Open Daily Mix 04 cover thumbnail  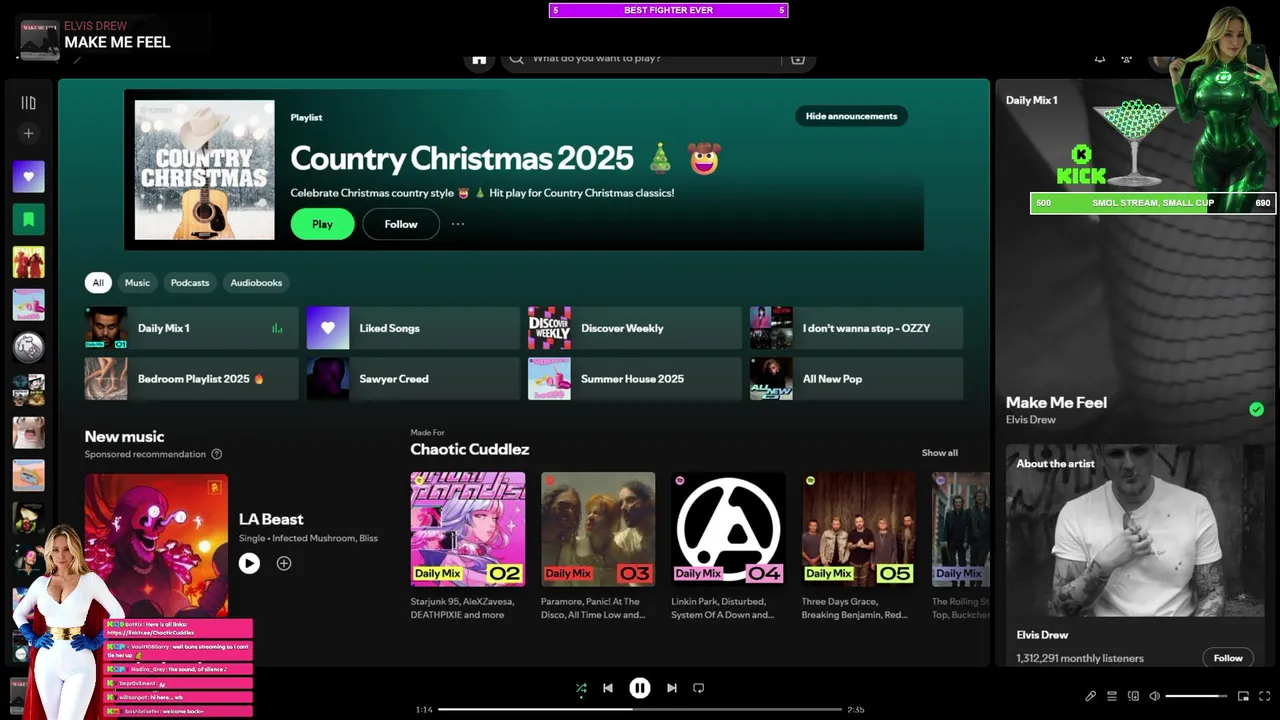coord(728,529)
